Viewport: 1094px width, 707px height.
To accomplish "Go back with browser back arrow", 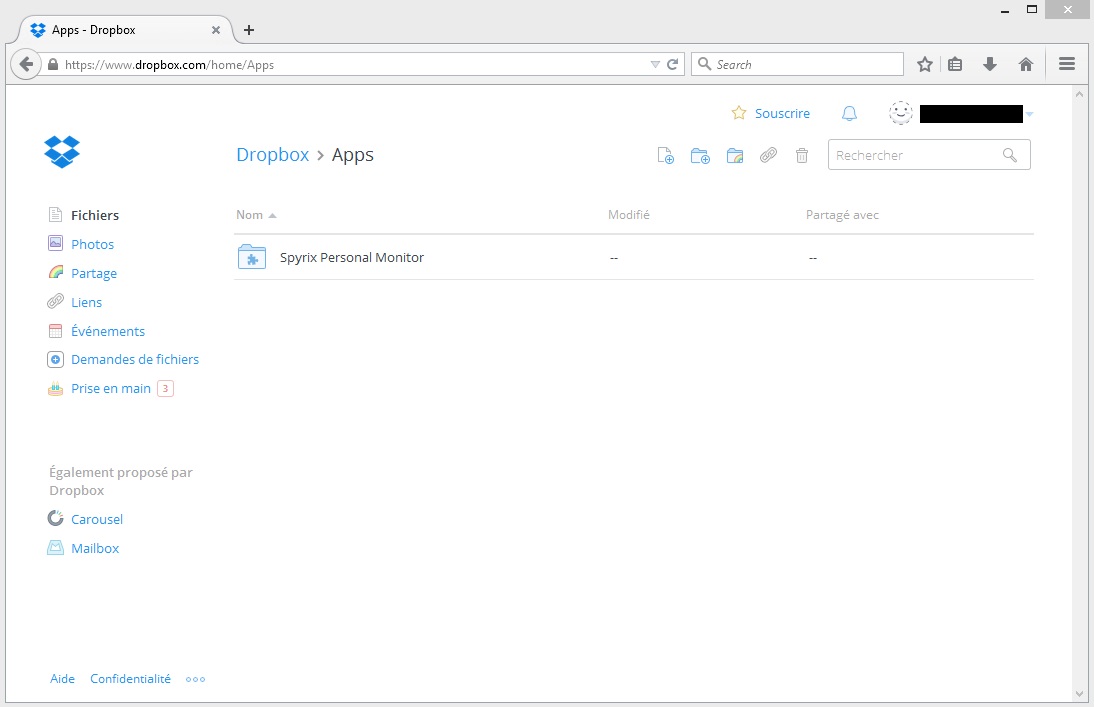I will pos(26,64).
